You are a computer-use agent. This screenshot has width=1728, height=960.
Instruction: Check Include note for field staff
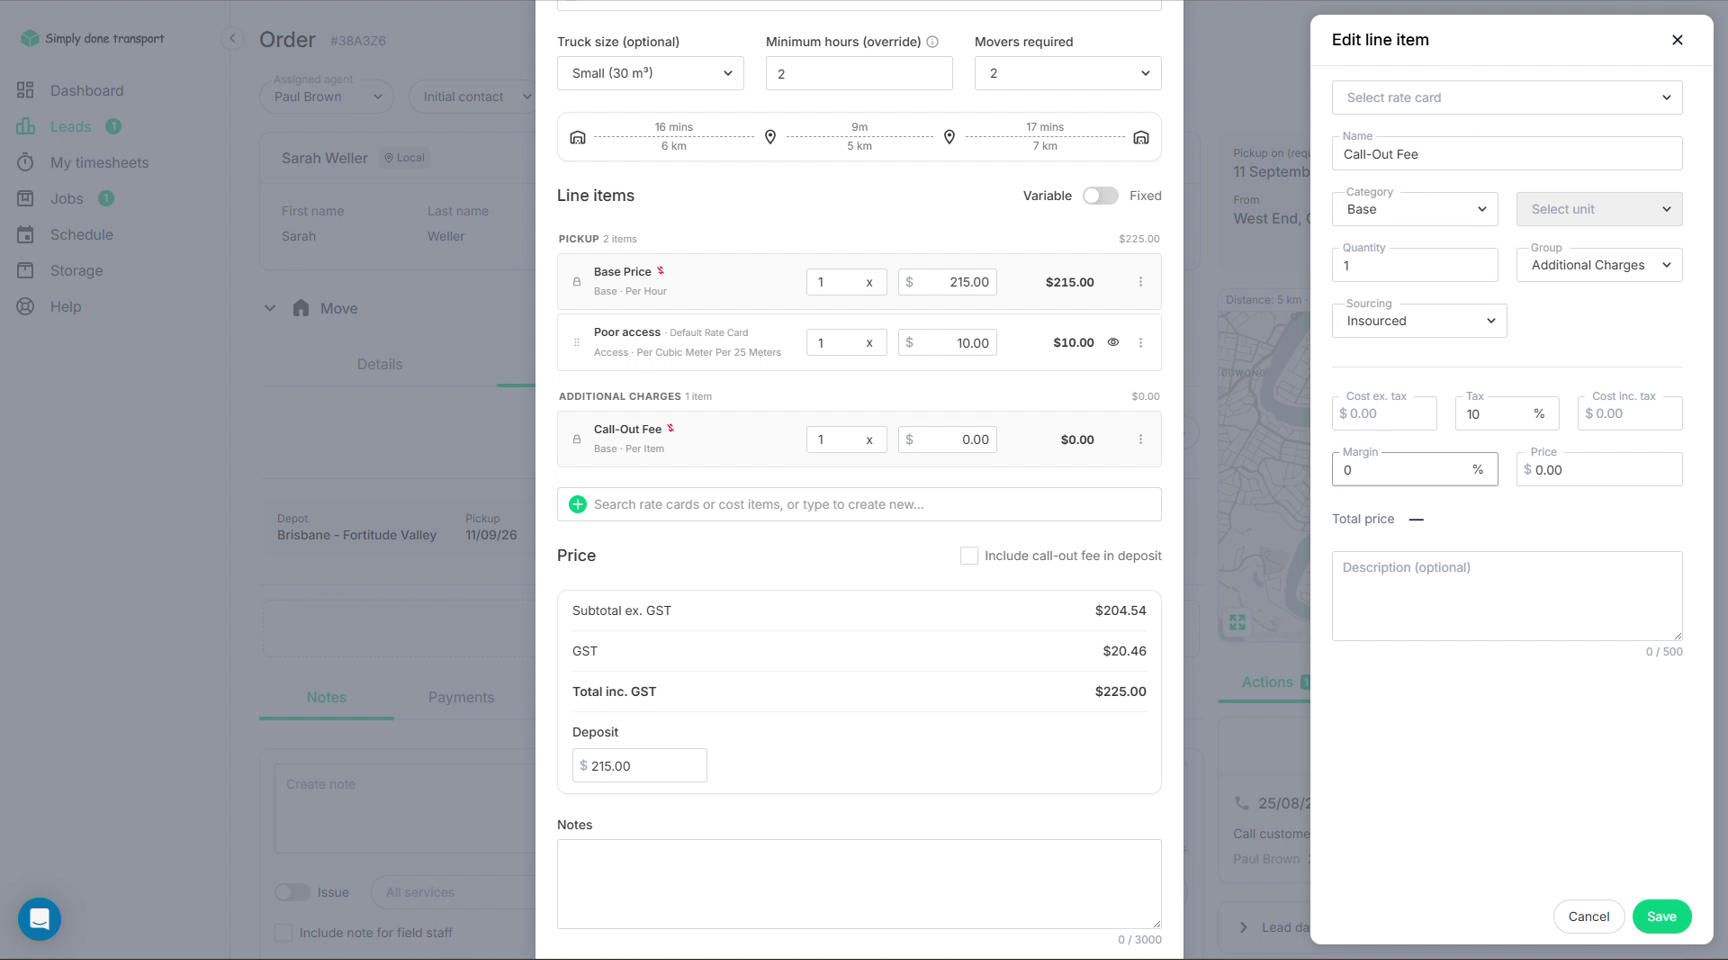pyautogui.click(x=284, y=933)
